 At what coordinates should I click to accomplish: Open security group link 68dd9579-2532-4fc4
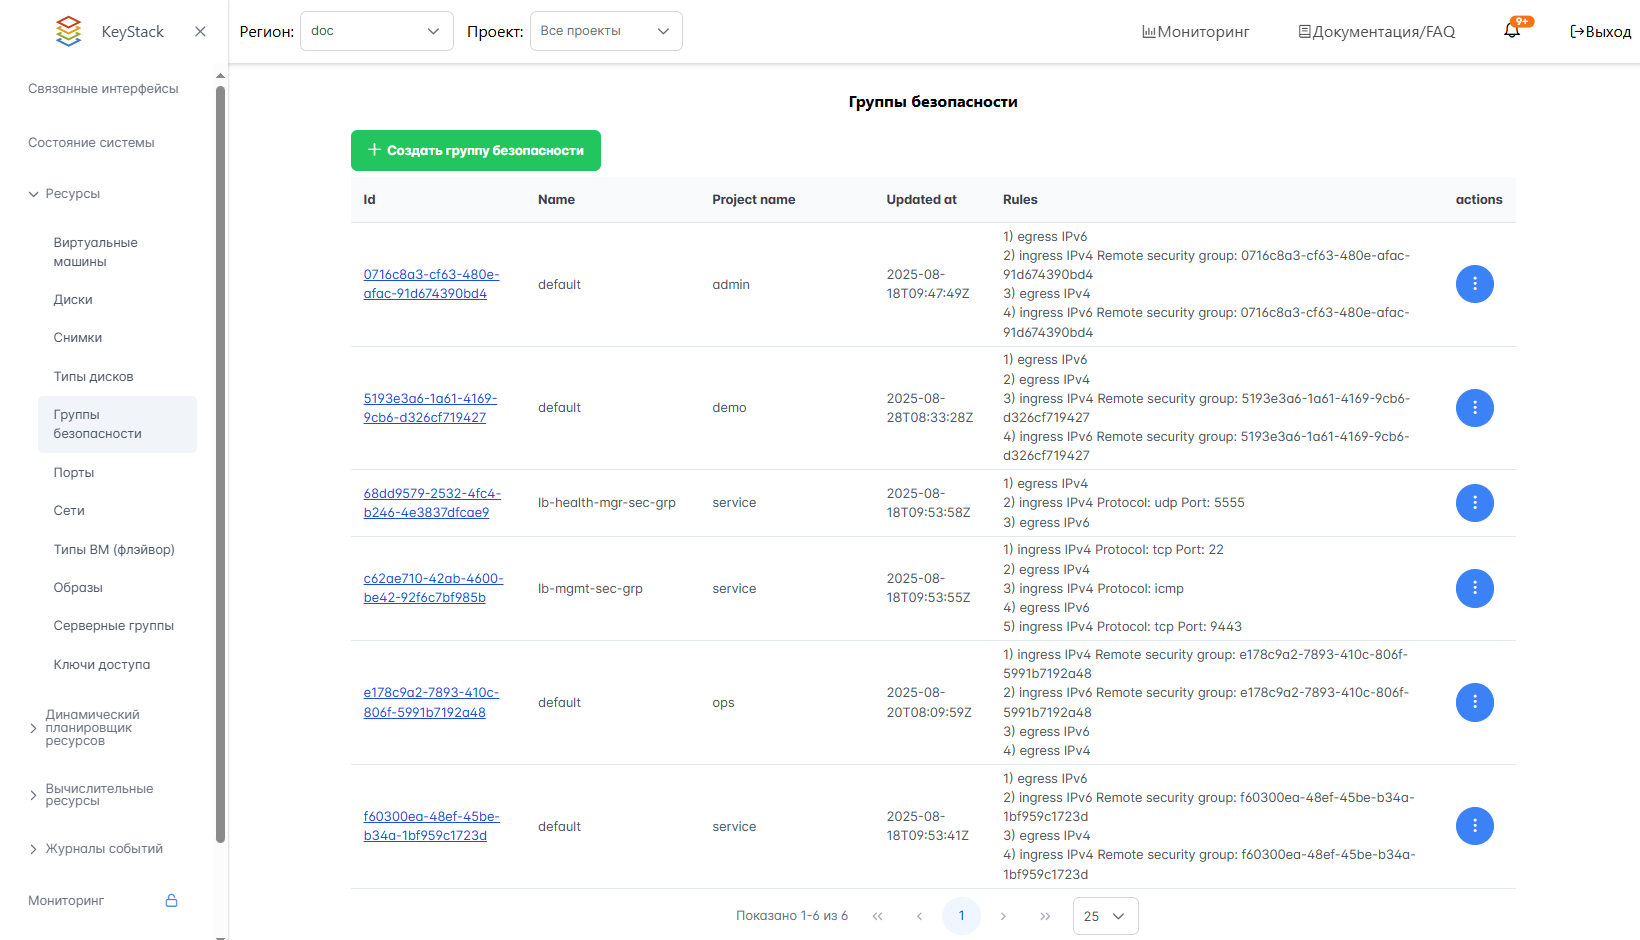tap(432, 503)
